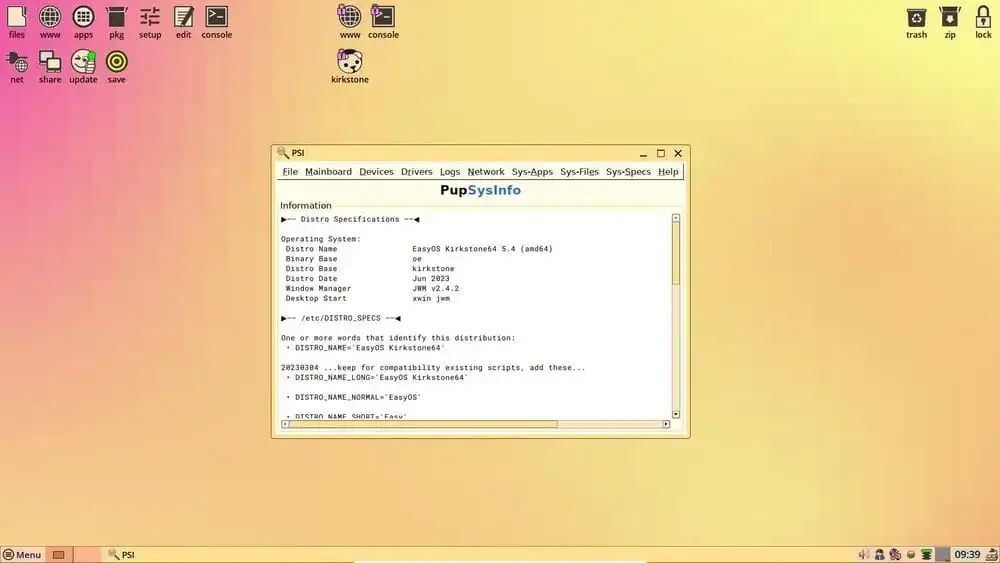The image size is (1000, 563).
Task: Click the horizontal scrollbar thumb
Action: [423, 424]
